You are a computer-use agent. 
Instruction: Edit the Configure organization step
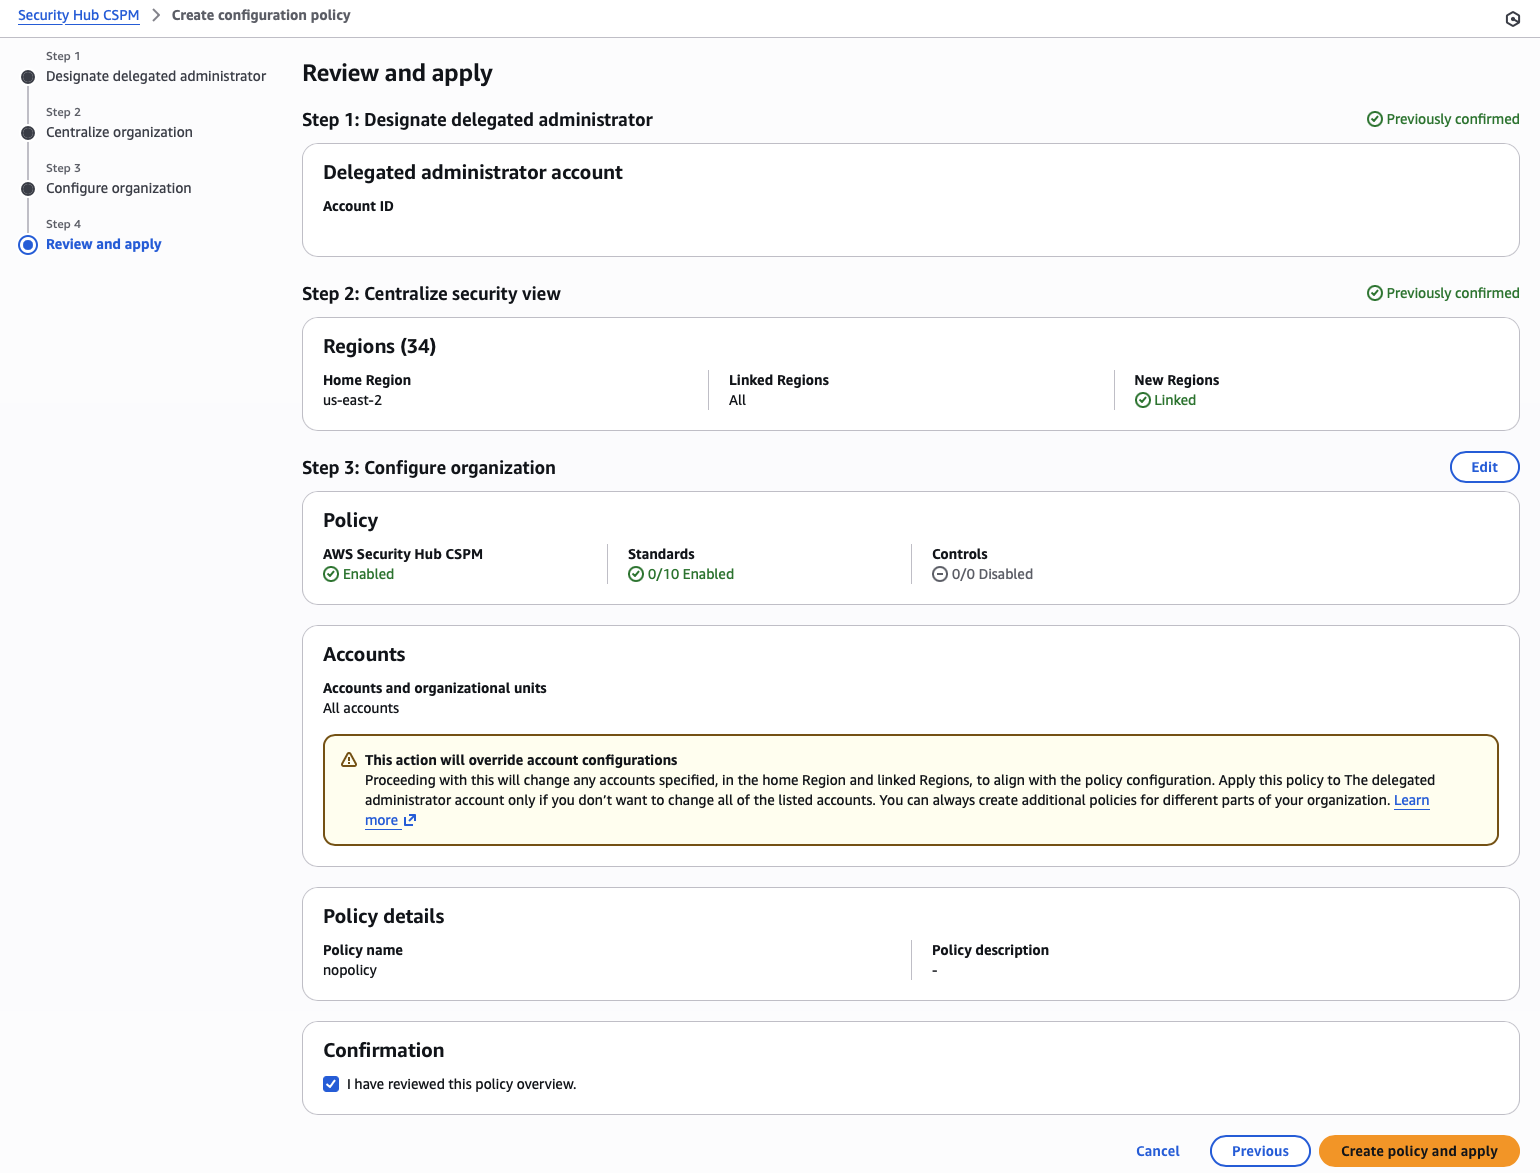point(1484,467)
